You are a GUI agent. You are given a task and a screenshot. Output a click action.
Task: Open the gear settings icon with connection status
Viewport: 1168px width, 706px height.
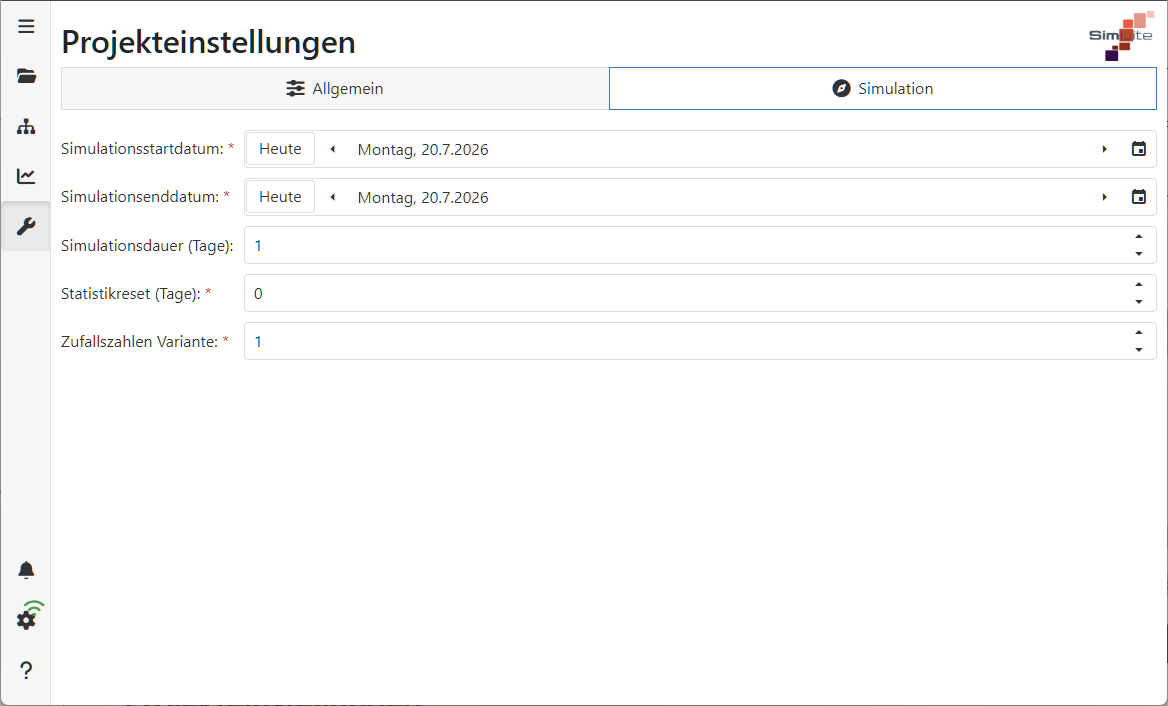28,617
